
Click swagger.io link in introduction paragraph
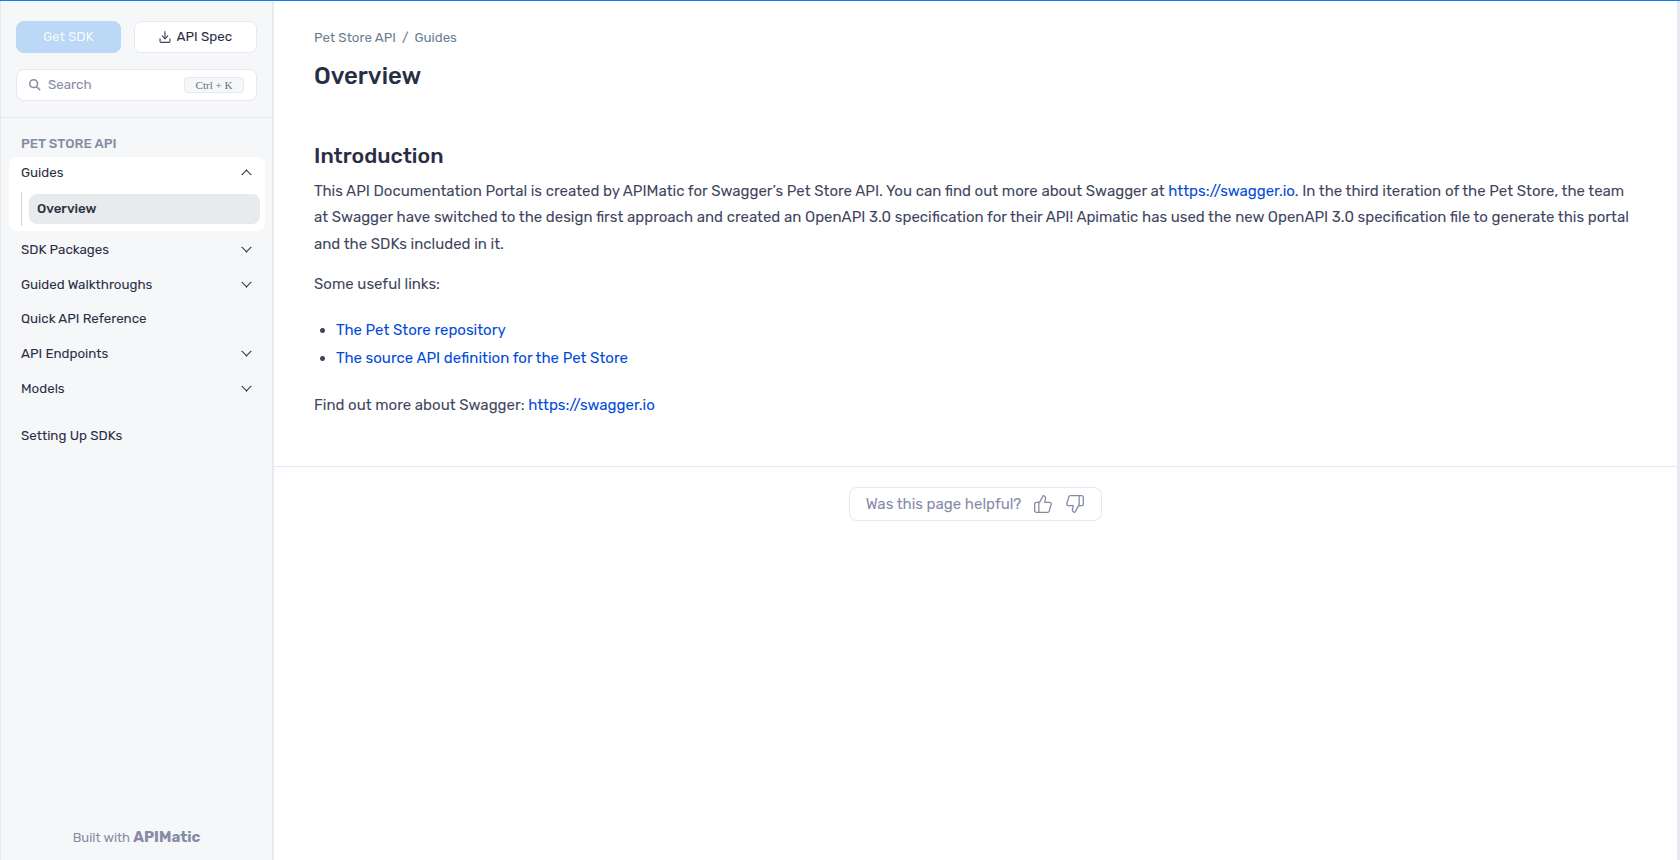click(x=1231, y=191)
